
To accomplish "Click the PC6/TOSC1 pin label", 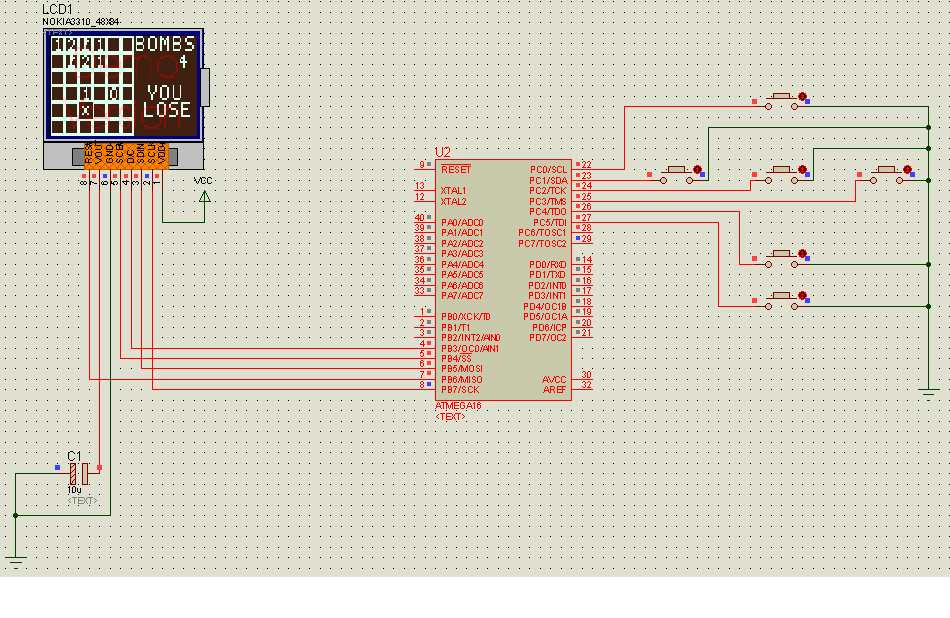I will pos(542,233).
